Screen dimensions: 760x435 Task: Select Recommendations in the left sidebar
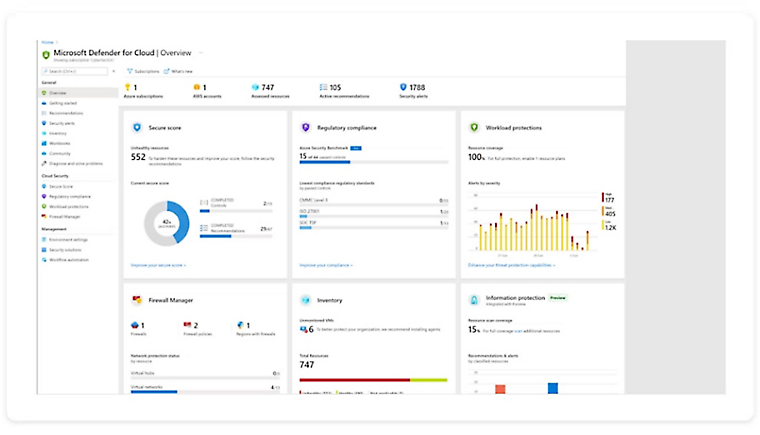pyautogui.click(x=66, y=113)
